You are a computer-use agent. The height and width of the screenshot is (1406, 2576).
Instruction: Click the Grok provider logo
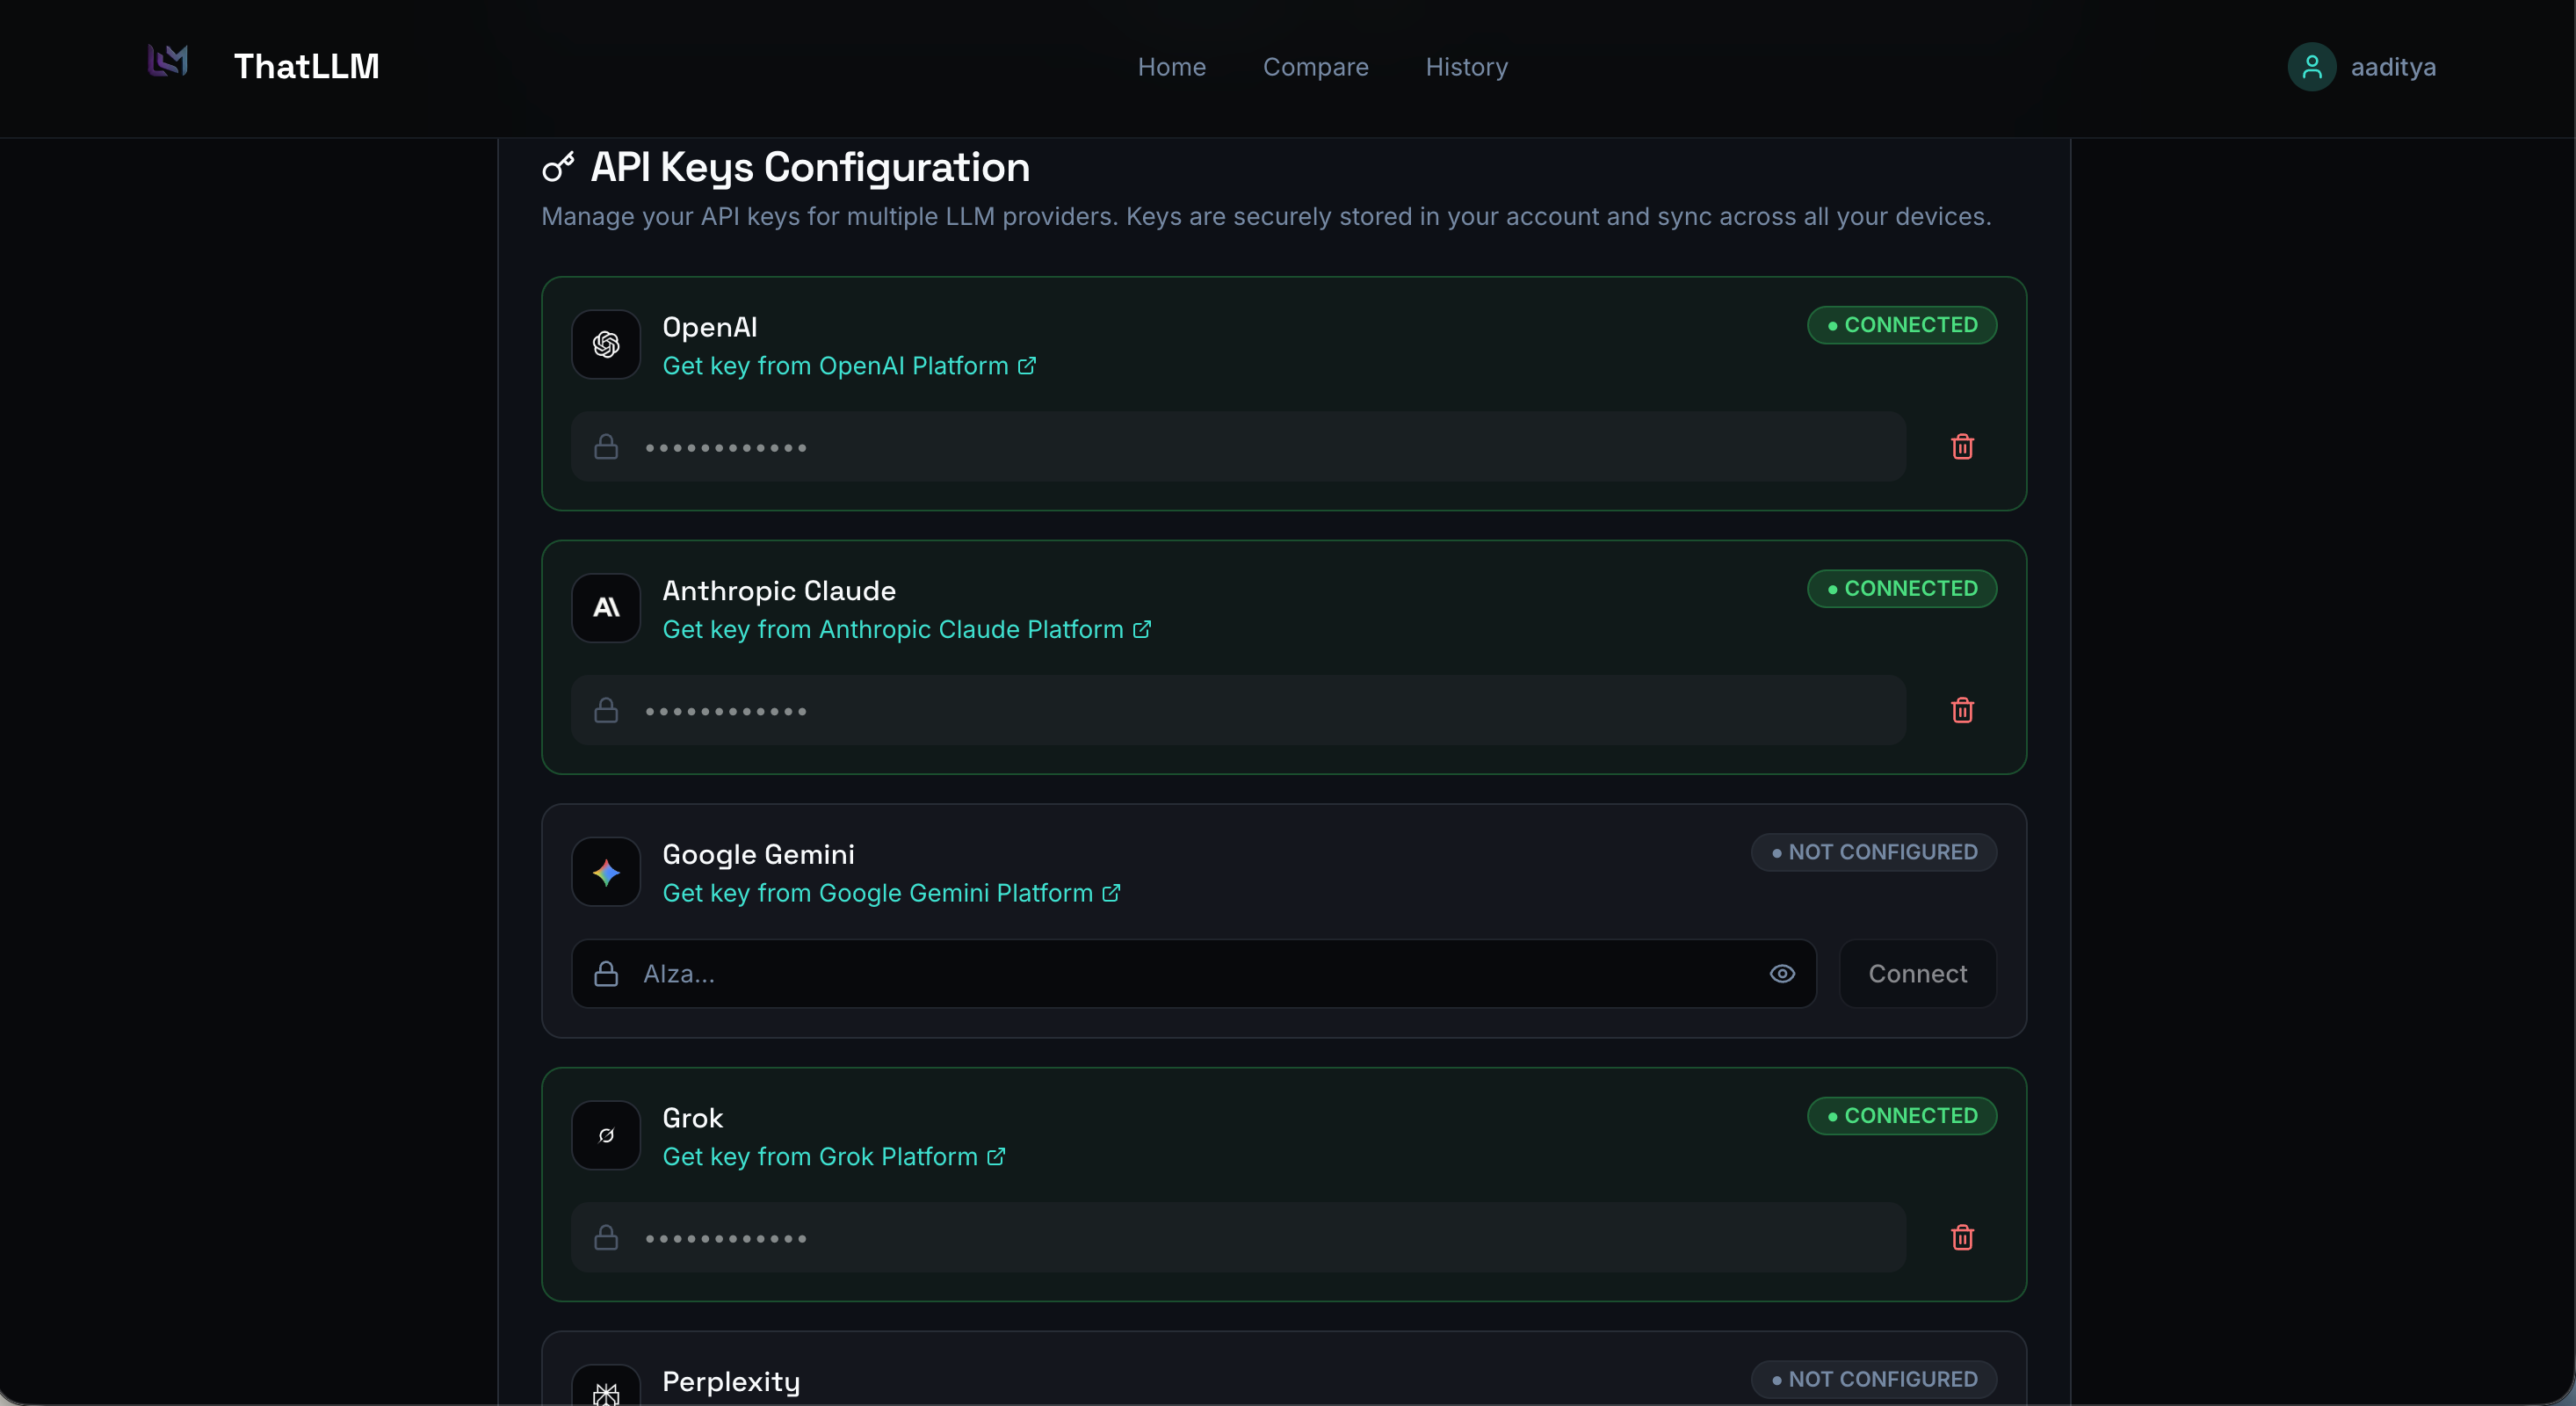coord(606,1135)
